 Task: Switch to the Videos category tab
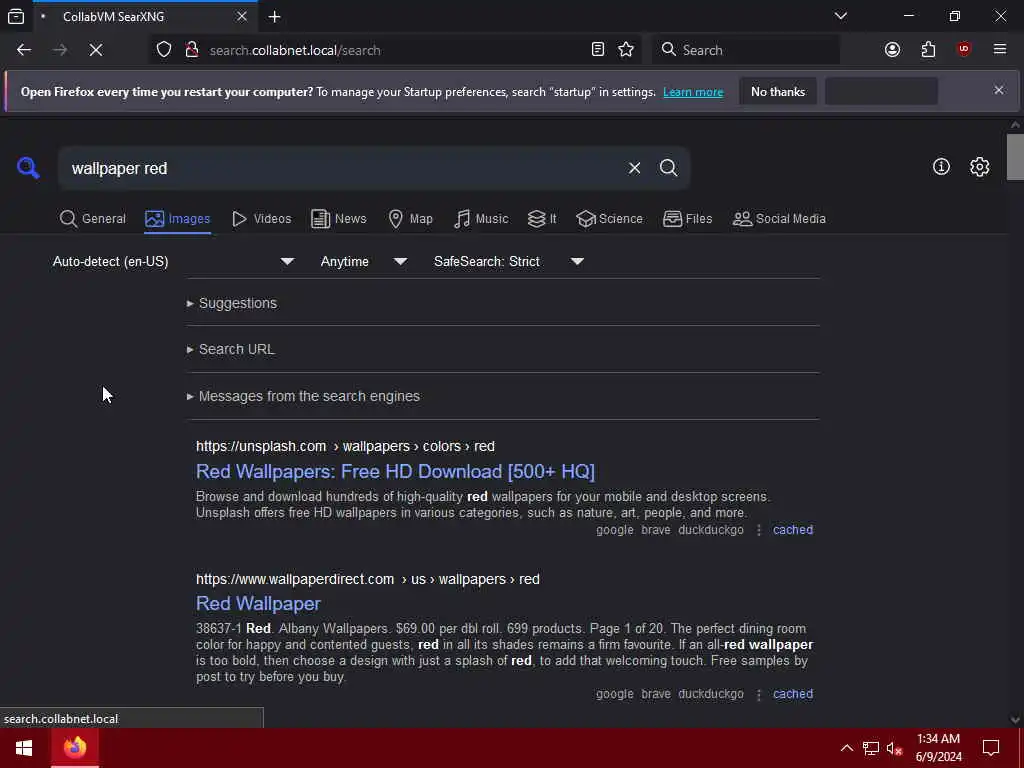(262, 219)
